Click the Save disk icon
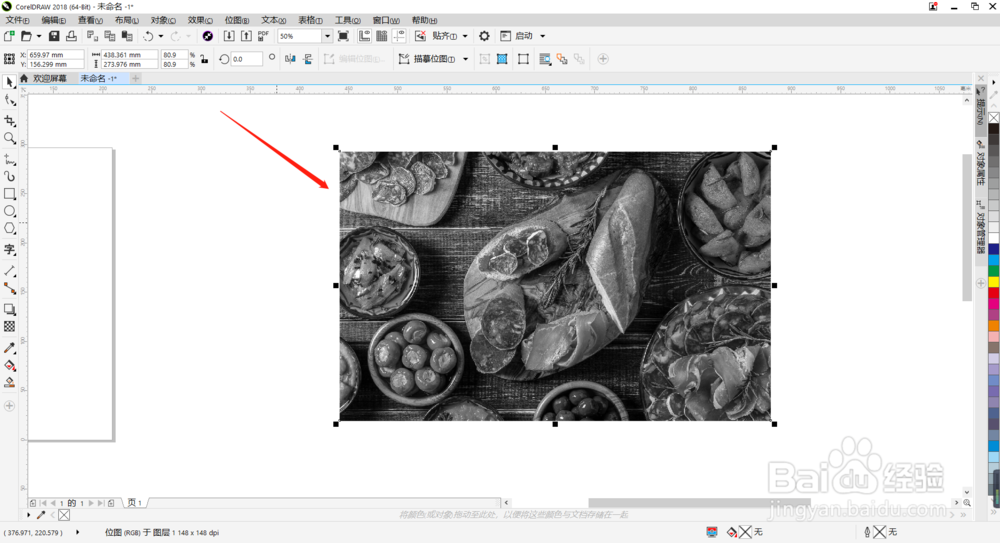The width and height of the screenshot is (1000, 543). click(x=54, y=36)
